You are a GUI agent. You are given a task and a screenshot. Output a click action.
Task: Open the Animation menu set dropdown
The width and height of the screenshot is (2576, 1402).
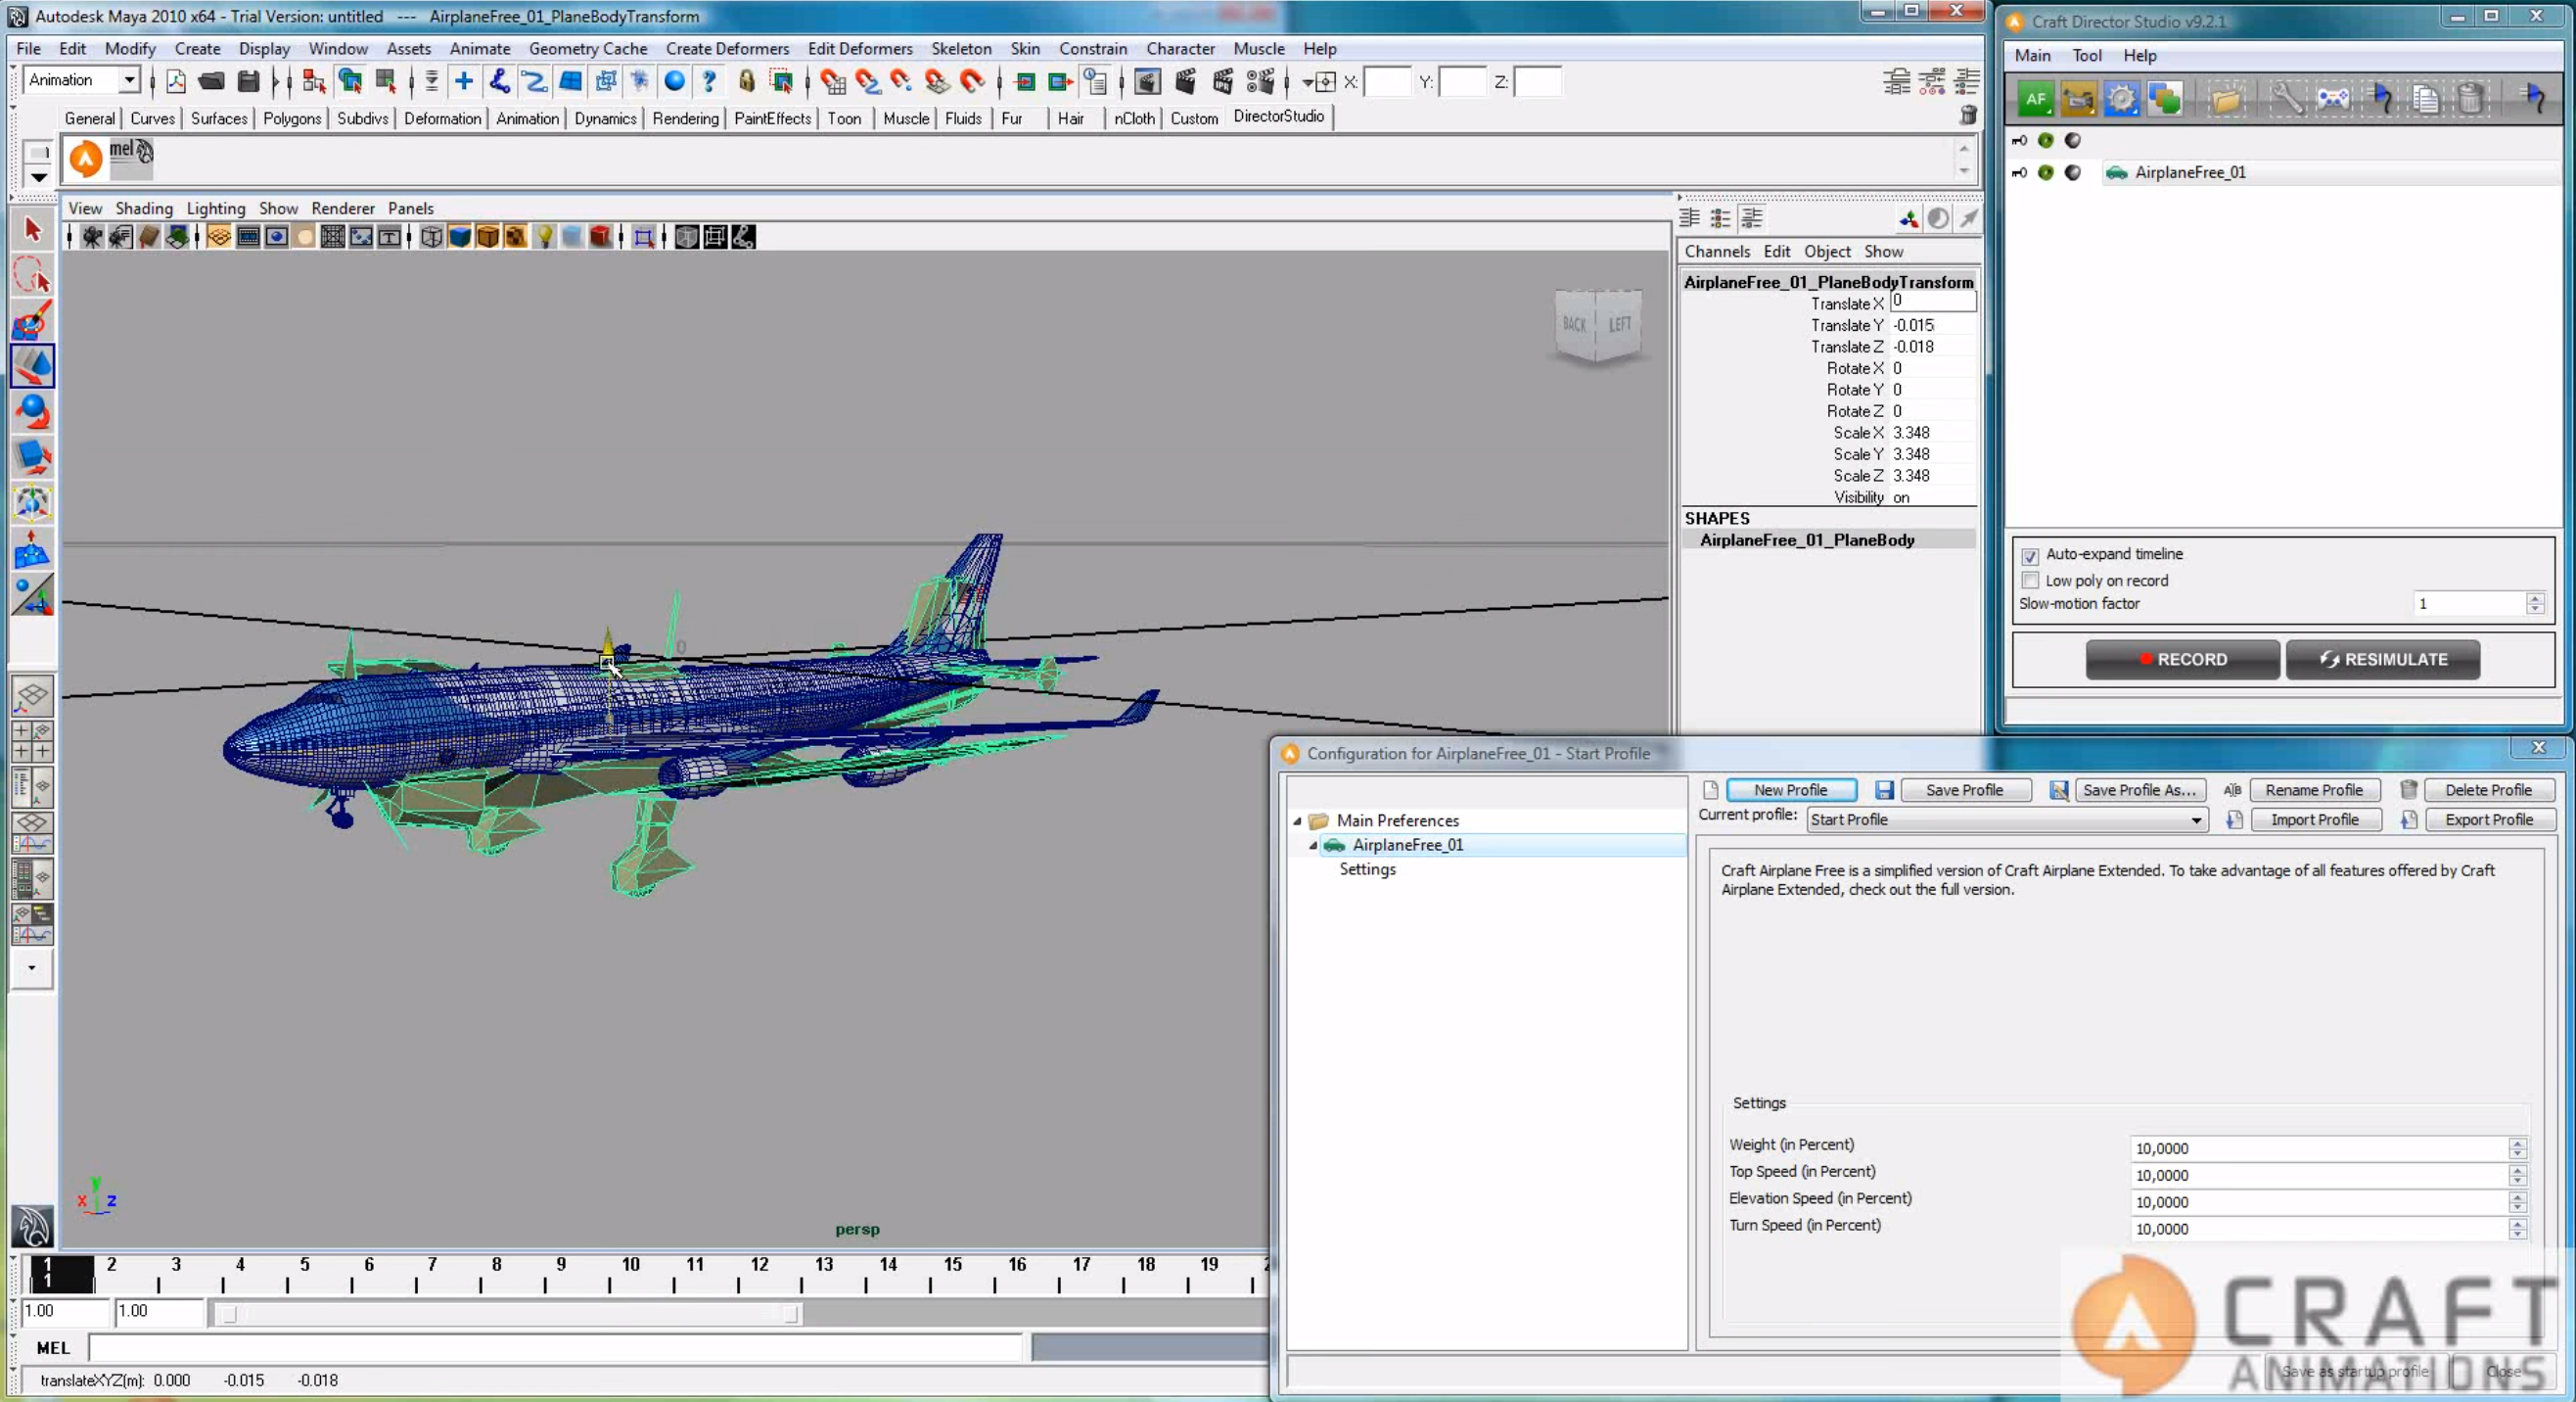(x=129, y=80)
